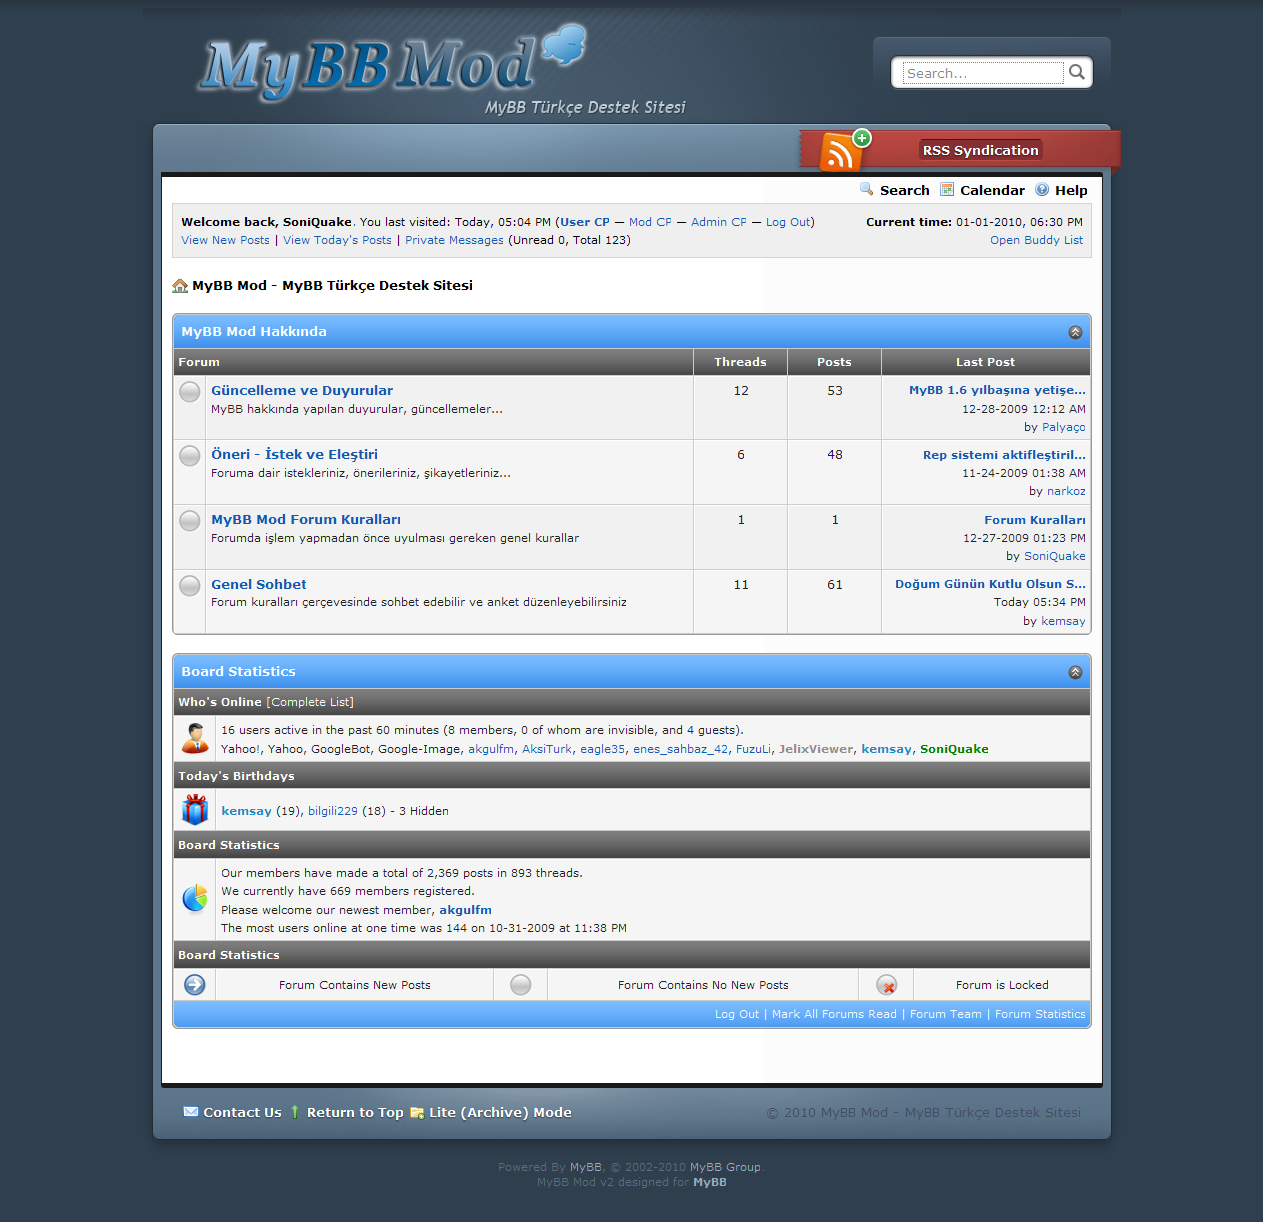
Task: Click the RSS Syndication button
Action: click(x=980, y=150)
